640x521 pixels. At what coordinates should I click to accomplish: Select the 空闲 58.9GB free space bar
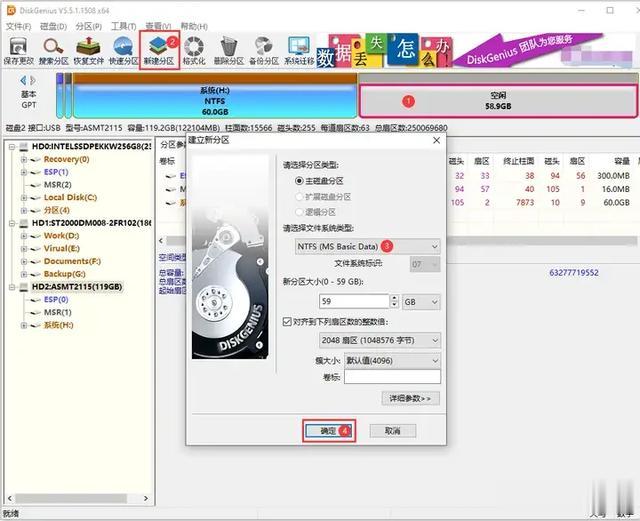(498, 101)
